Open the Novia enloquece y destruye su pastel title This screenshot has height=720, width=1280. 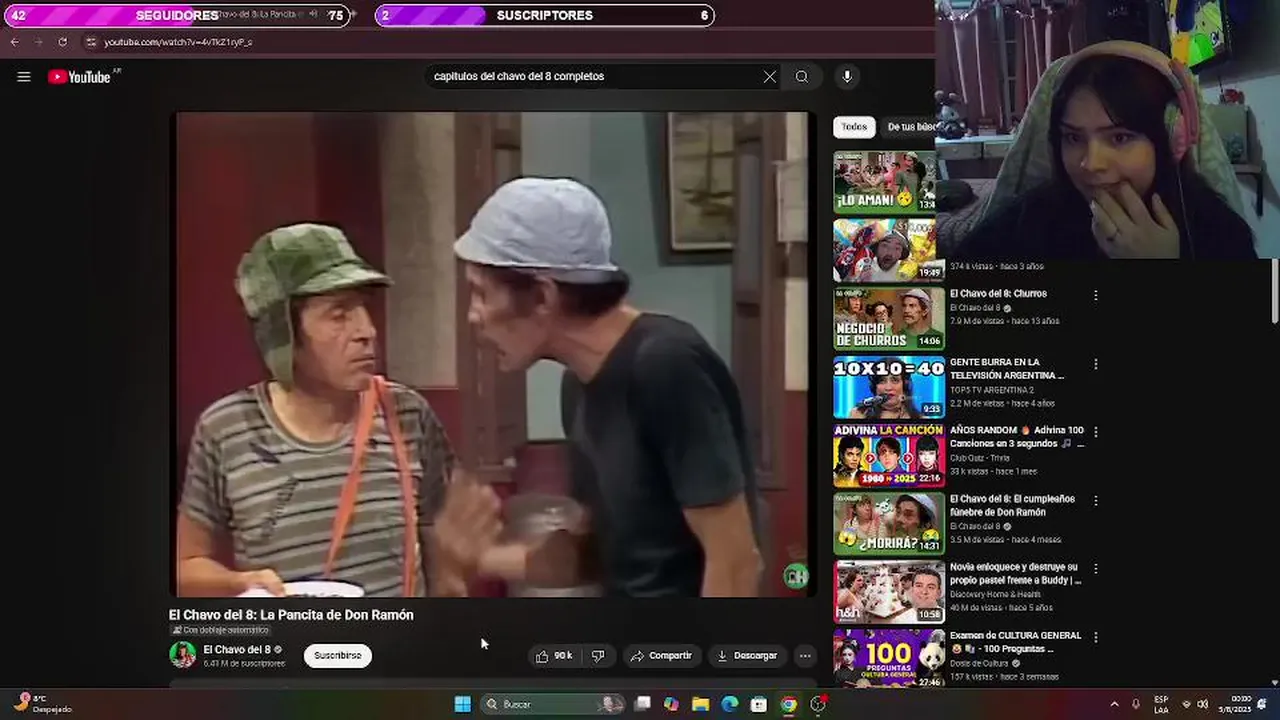(1016, 573)
